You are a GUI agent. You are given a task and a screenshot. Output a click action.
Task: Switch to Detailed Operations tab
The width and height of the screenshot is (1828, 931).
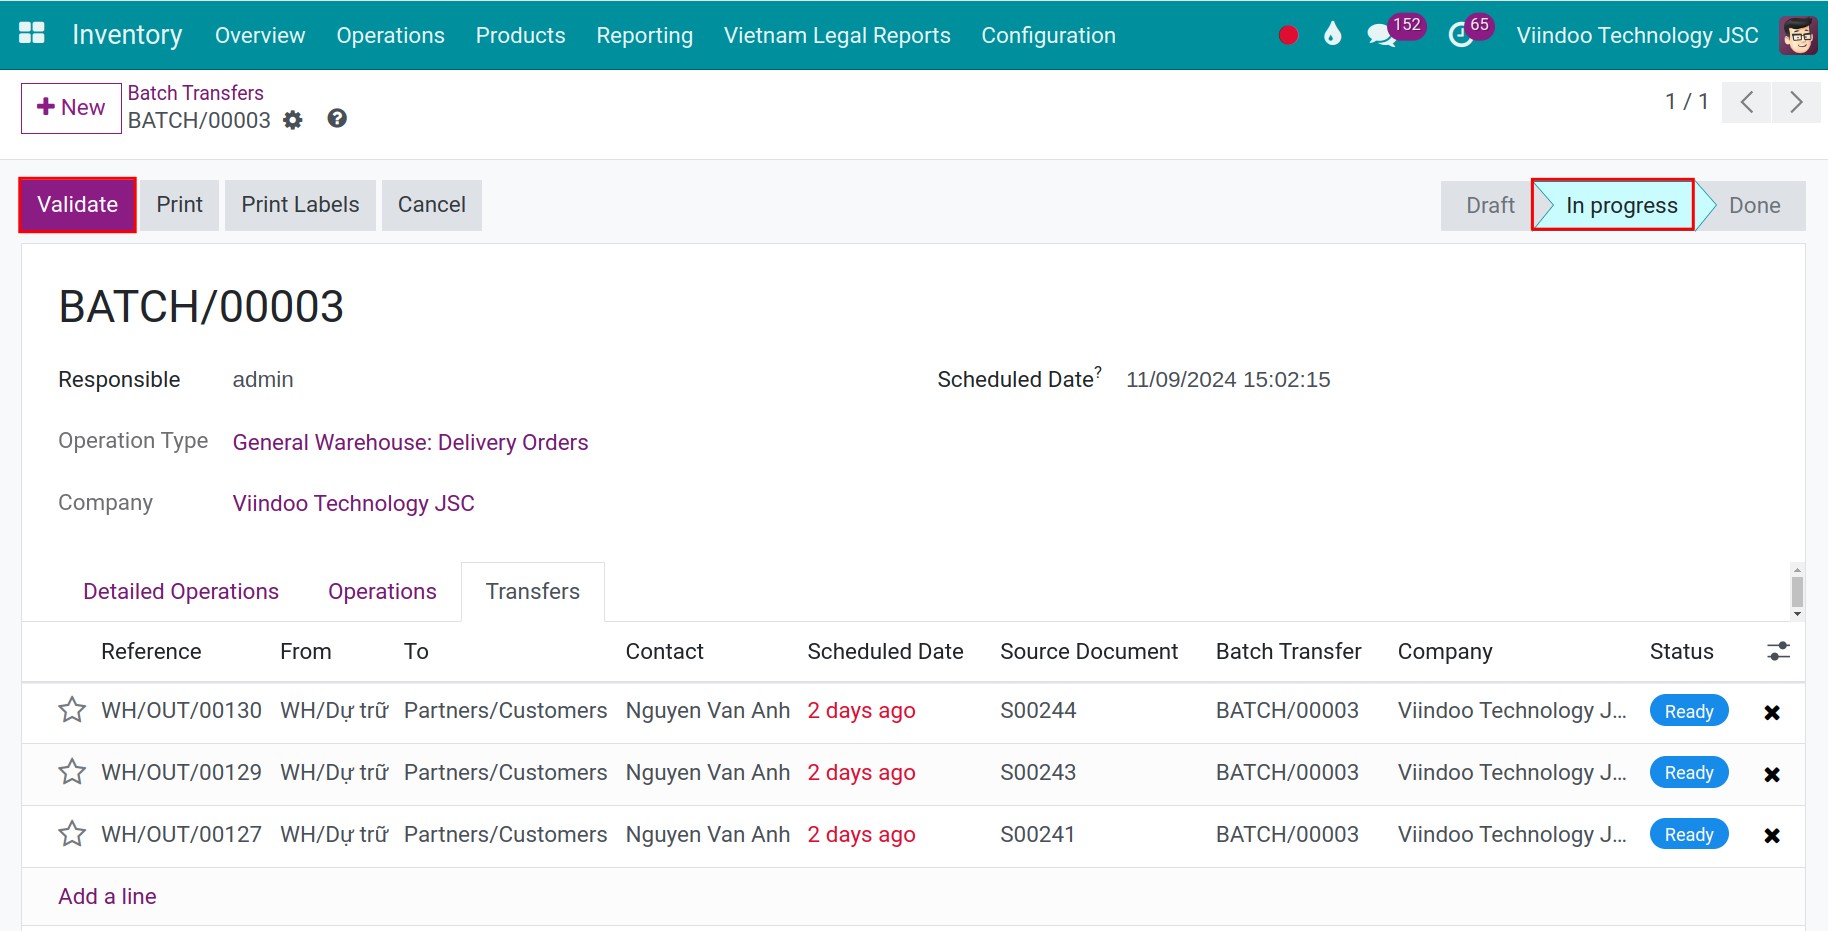(x=181, y=591)
